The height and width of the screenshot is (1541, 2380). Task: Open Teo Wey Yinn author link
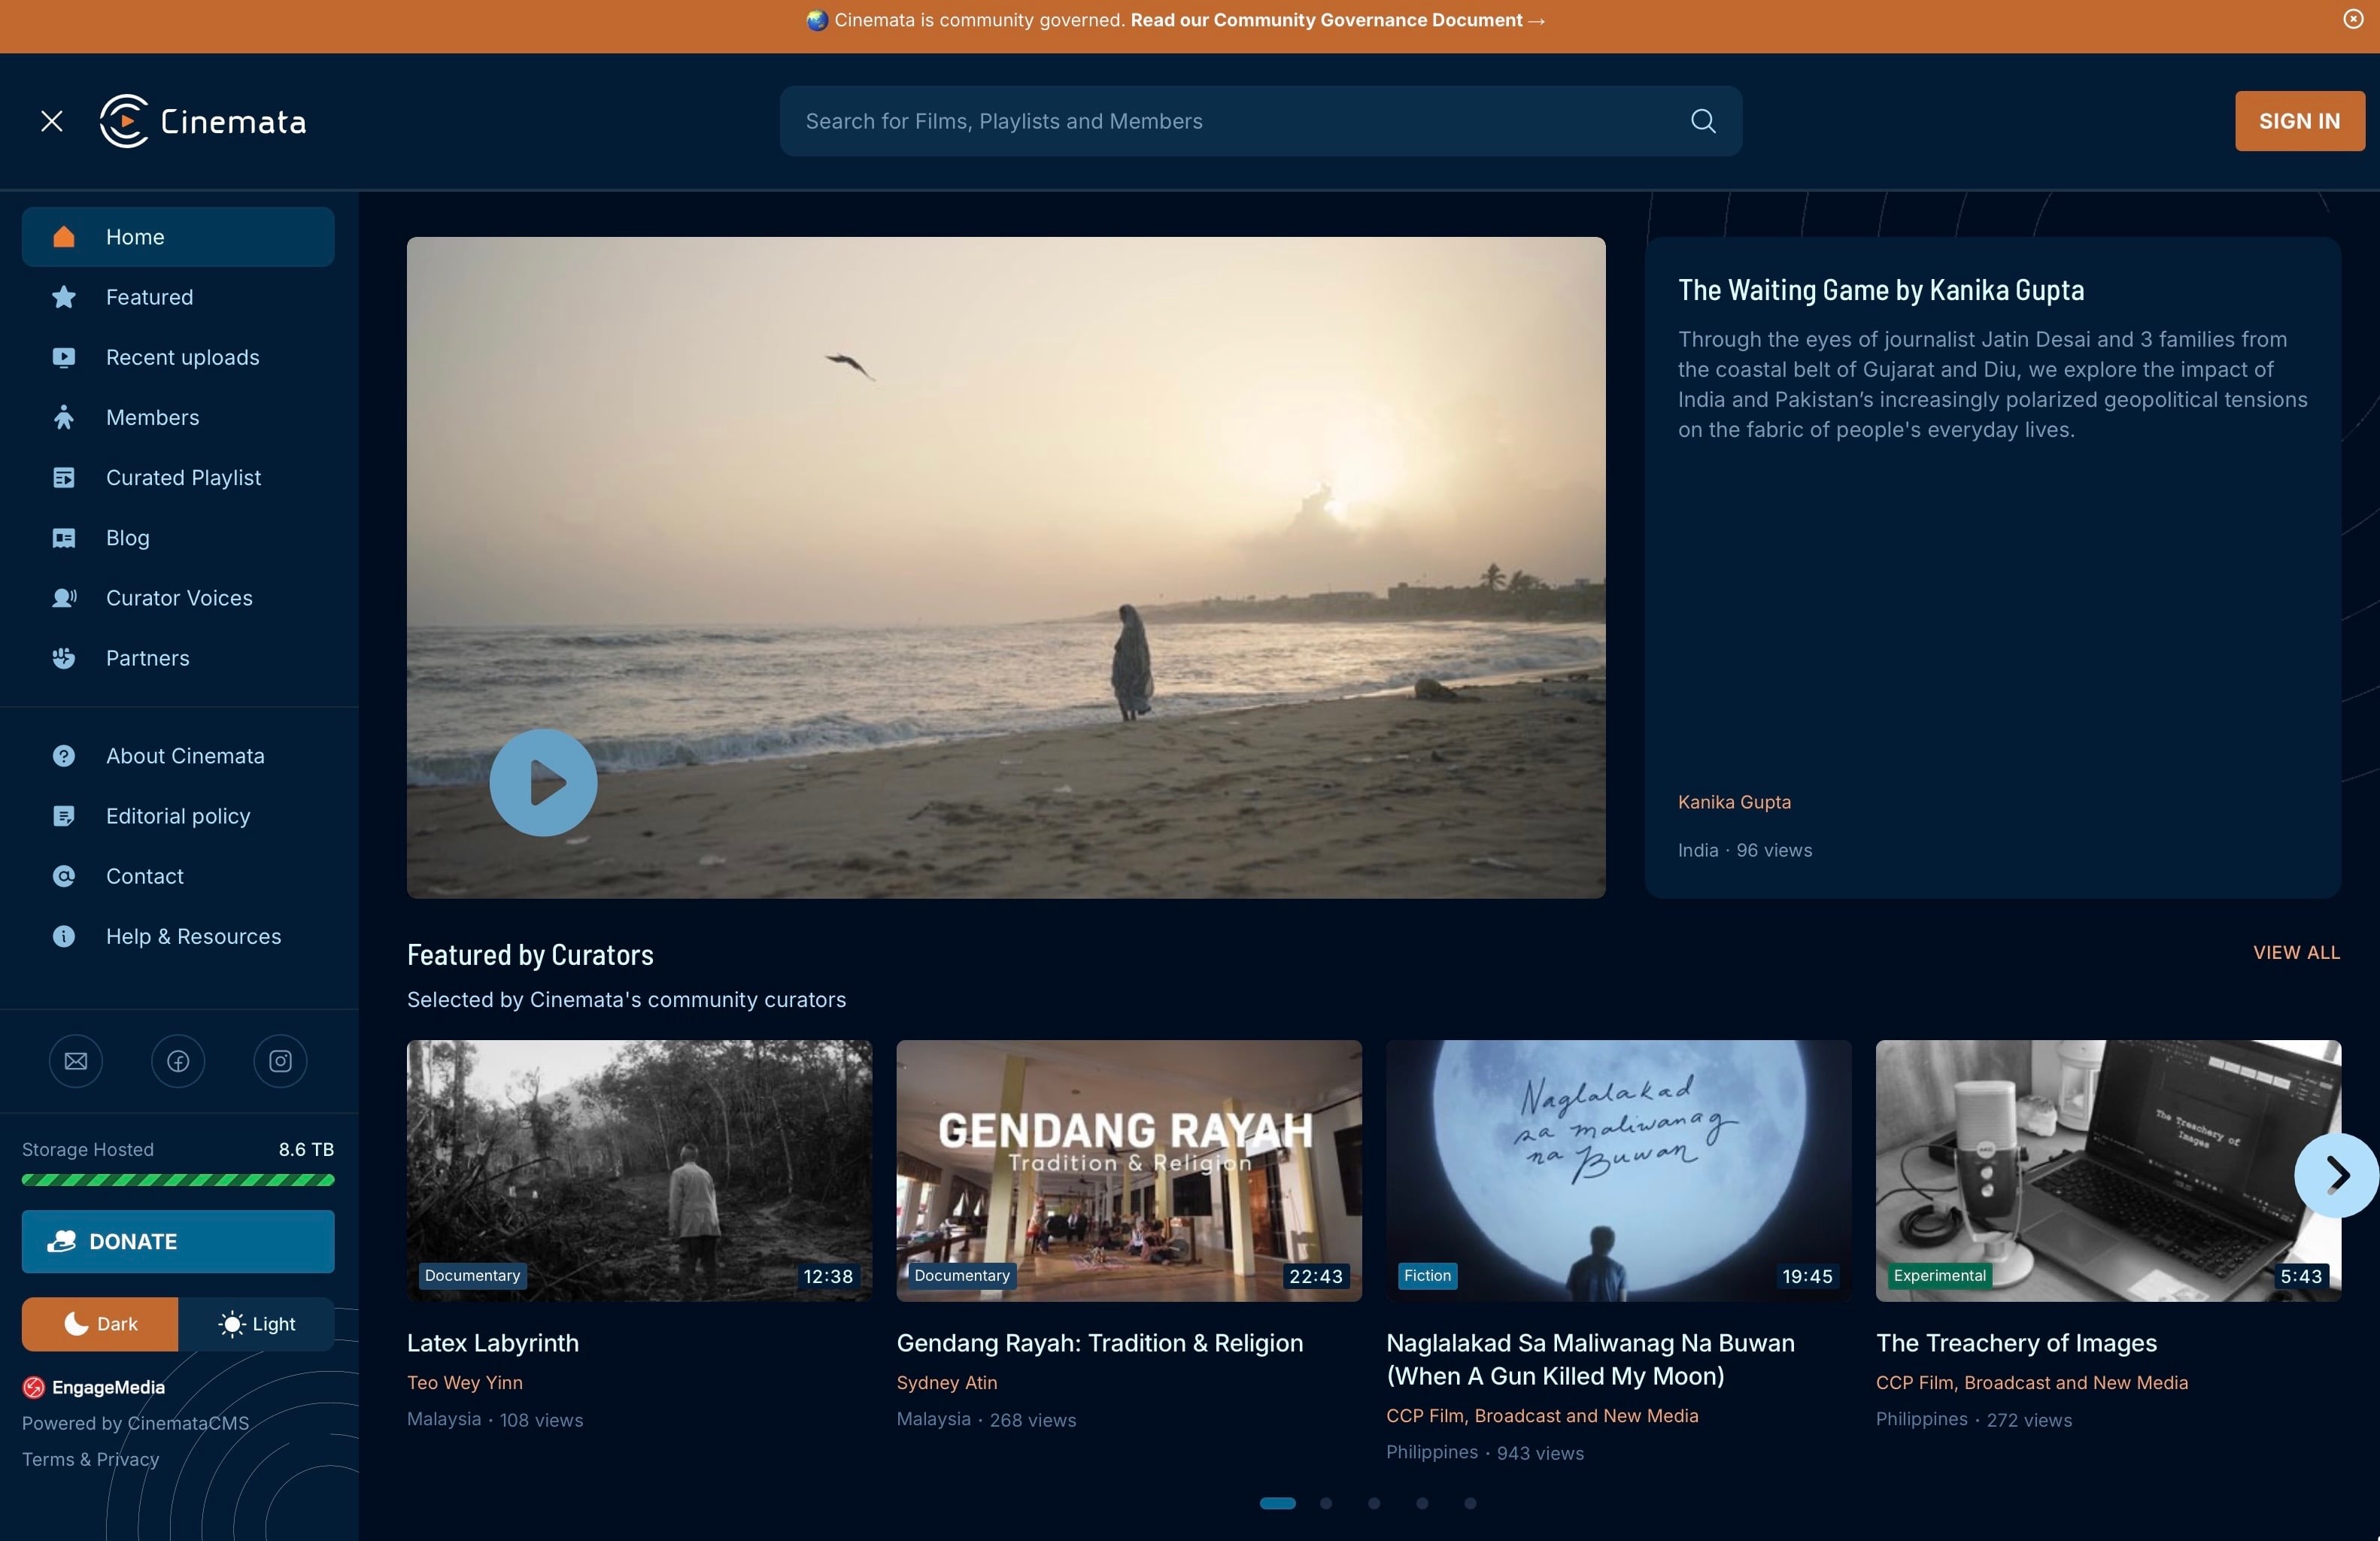(x=465, y=1382)
